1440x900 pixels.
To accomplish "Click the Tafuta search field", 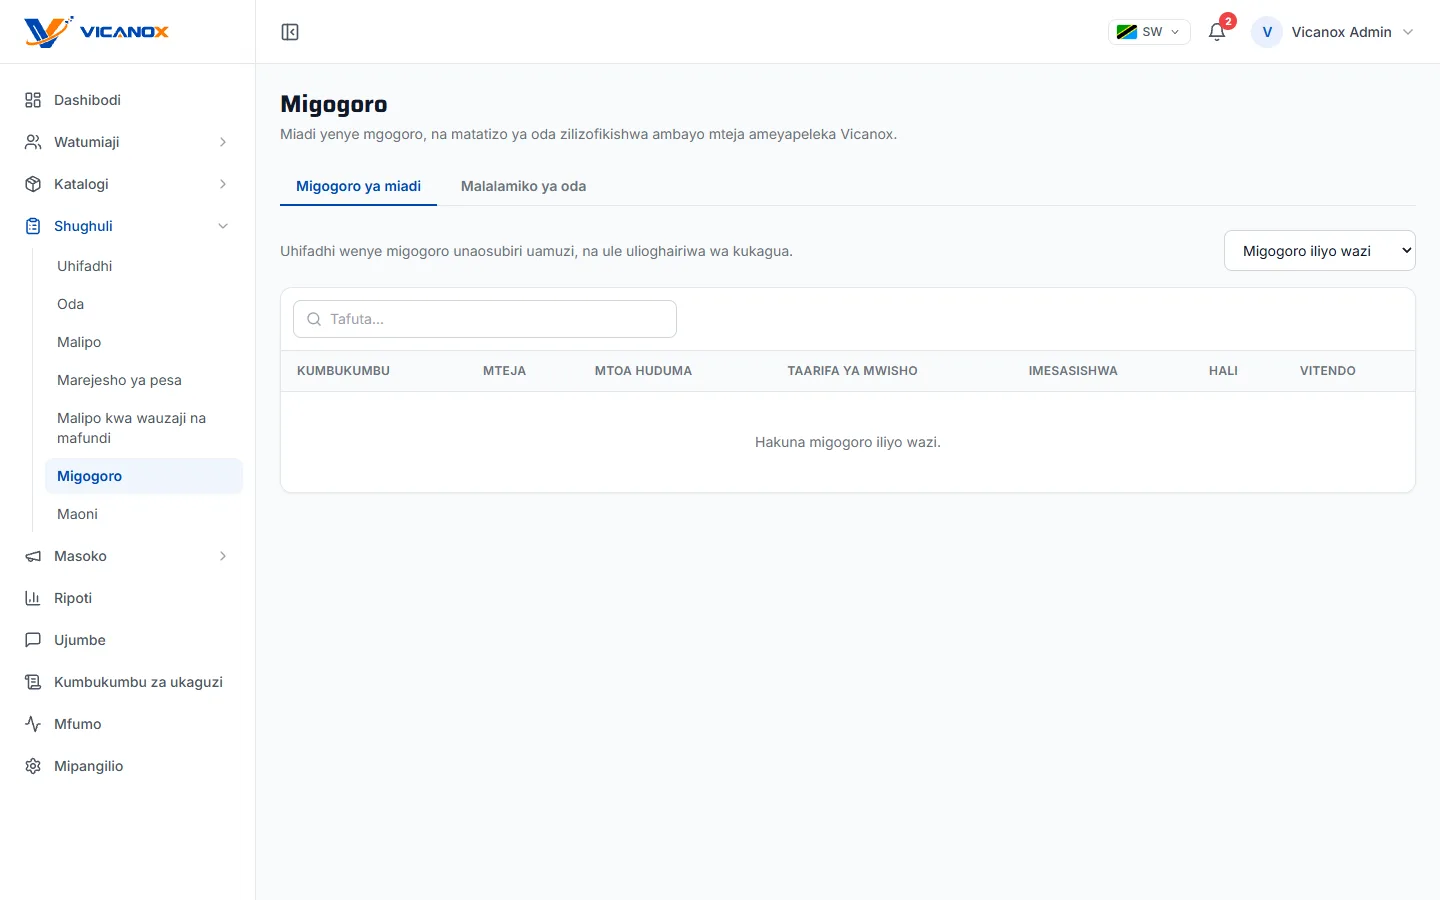I will (x=485, y=319).
